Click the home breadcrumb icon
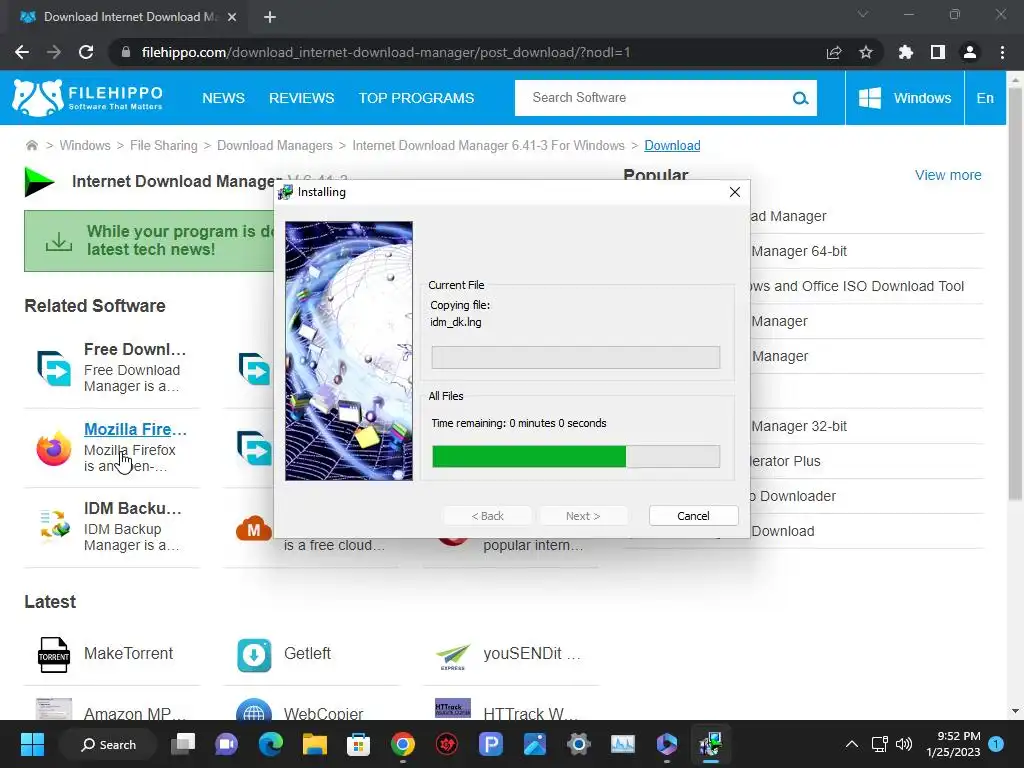The image size is (1024, 768). (x=31, y=145)
